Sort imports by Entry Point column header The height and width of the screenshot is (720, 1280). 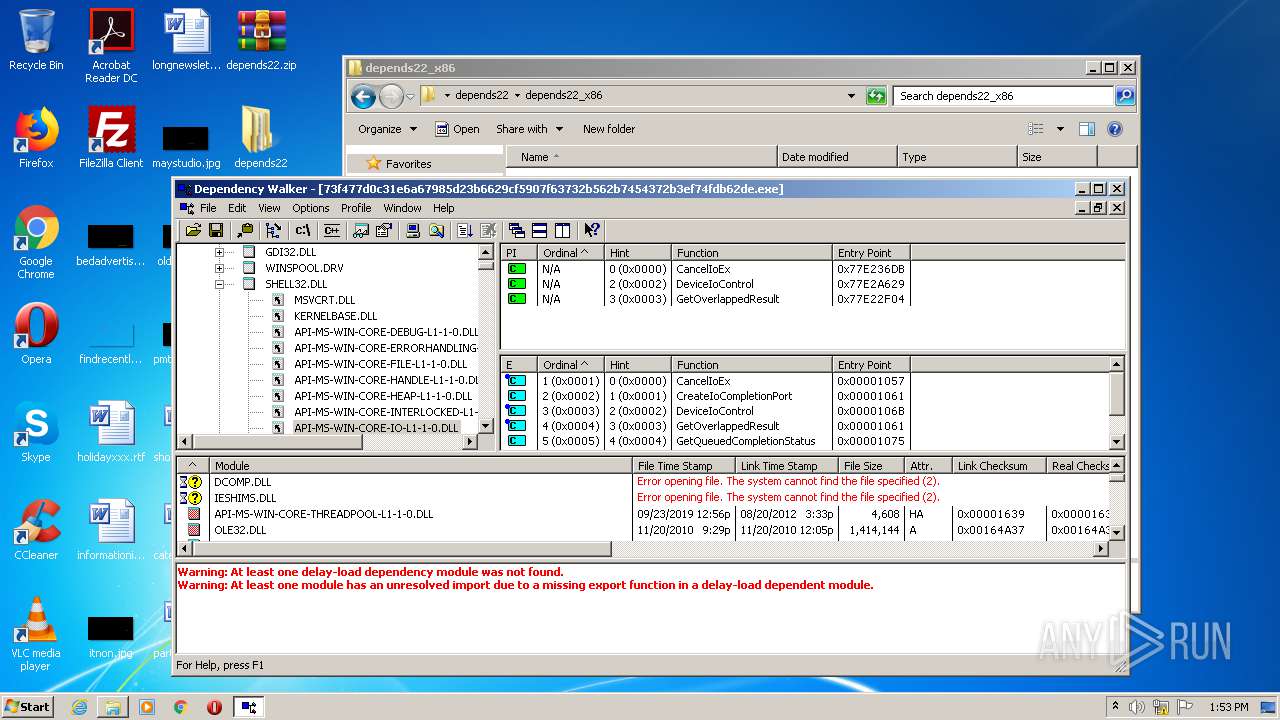click(872, 253)
